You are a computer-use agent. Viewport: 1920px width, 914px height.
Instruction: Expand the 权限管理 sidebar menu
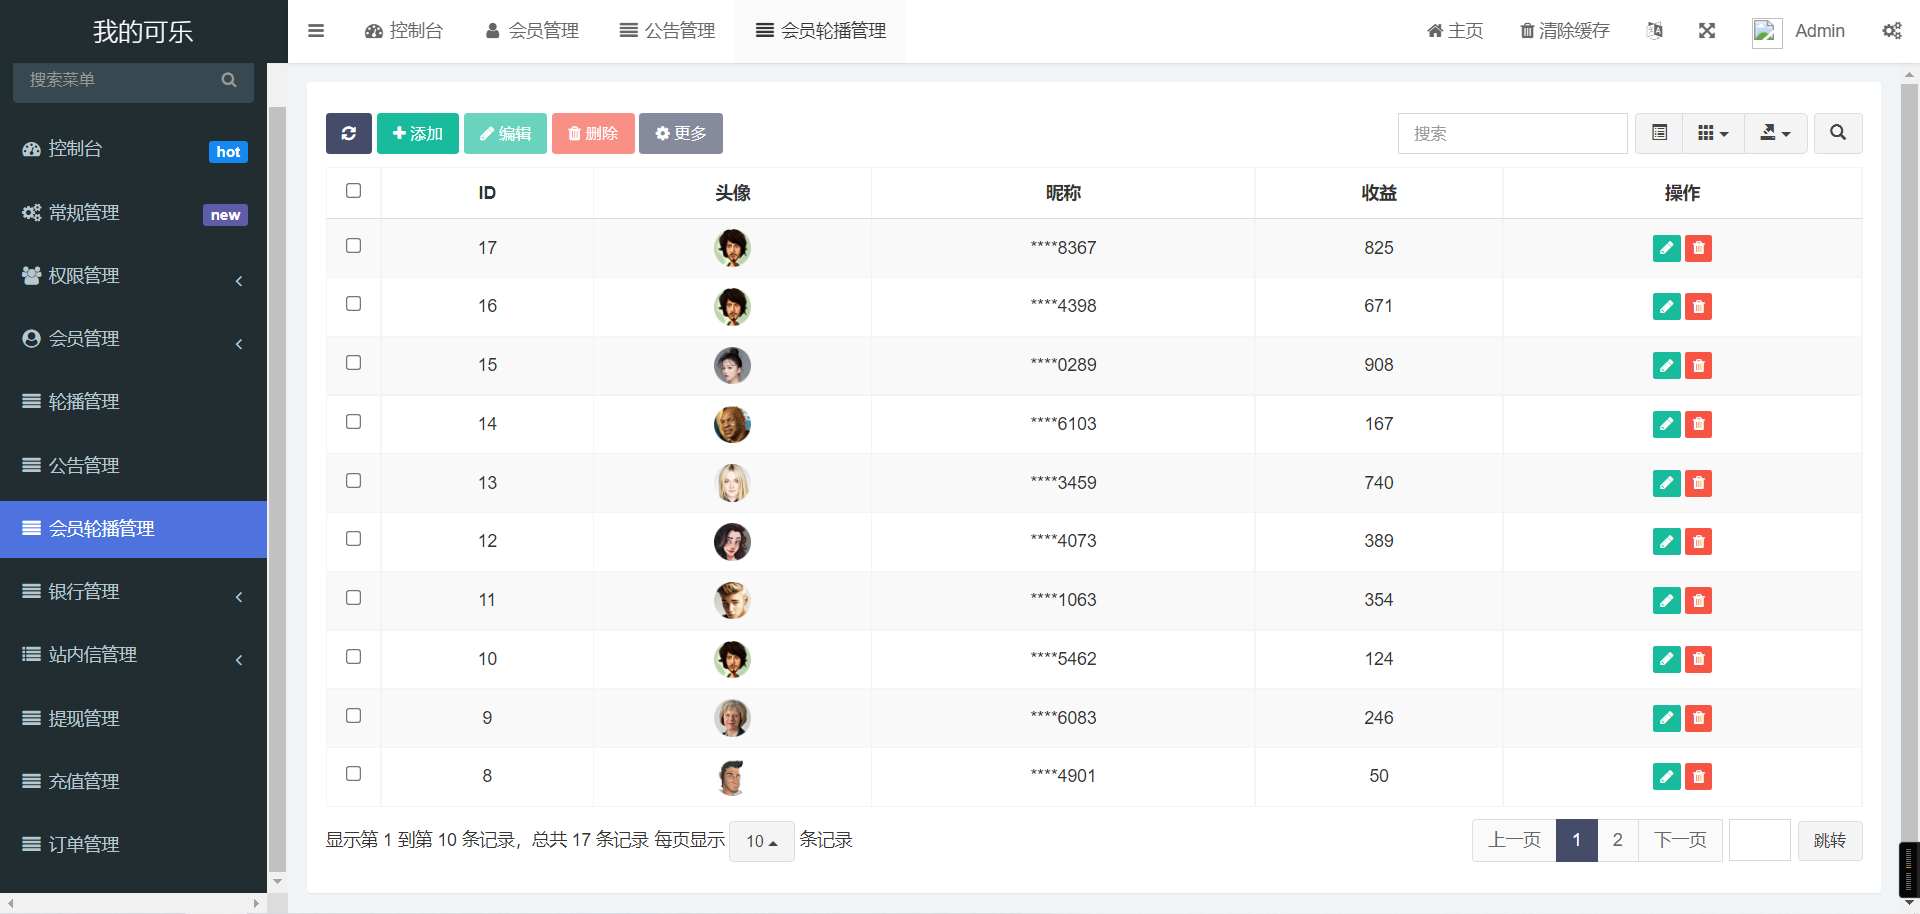tap(133, 276)
